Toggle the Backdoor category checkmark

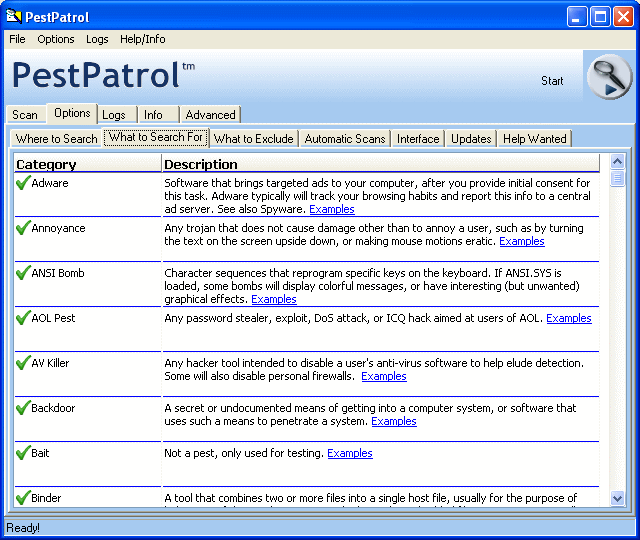point(23,408)
